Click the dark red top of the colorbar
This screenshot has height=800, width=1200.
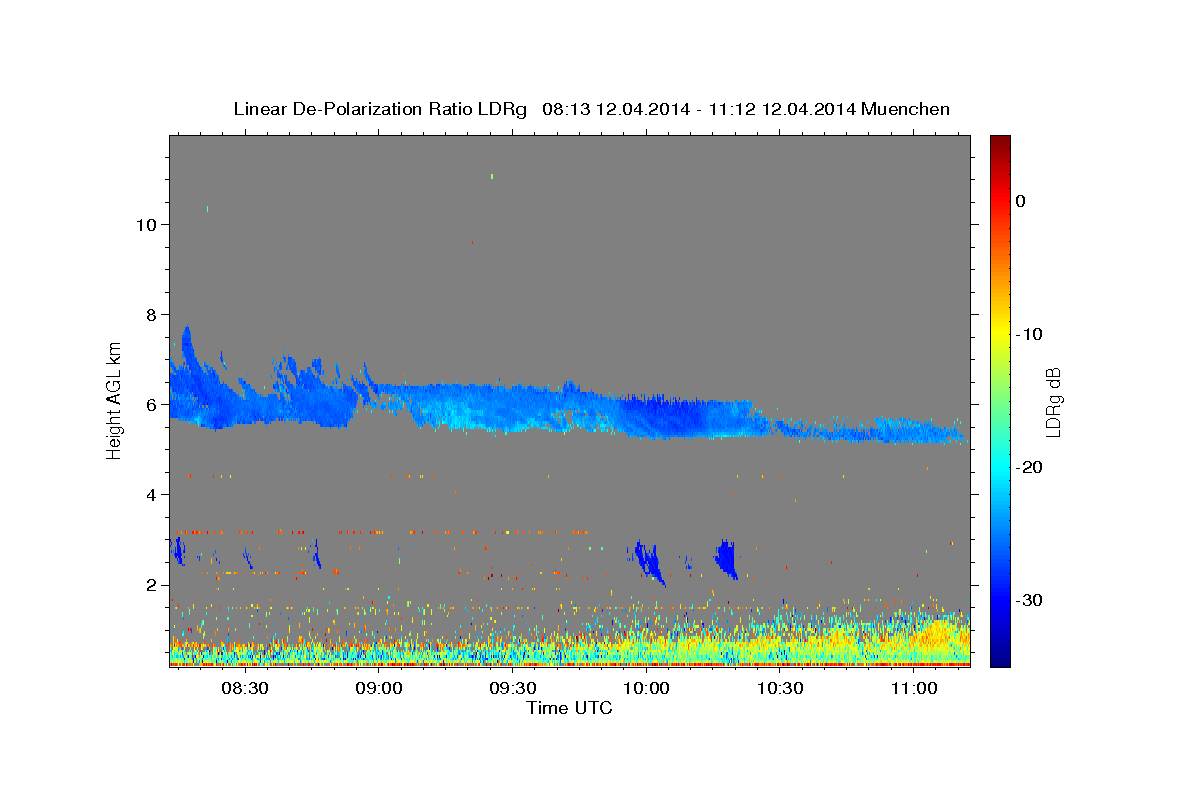click(x=1000, y=142)
